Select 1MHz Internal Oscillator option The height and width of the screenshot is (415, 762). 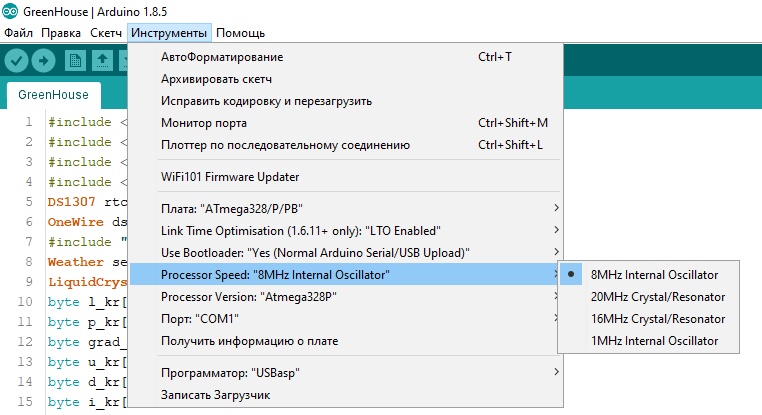pyautogui.click(x=649, y=341)
